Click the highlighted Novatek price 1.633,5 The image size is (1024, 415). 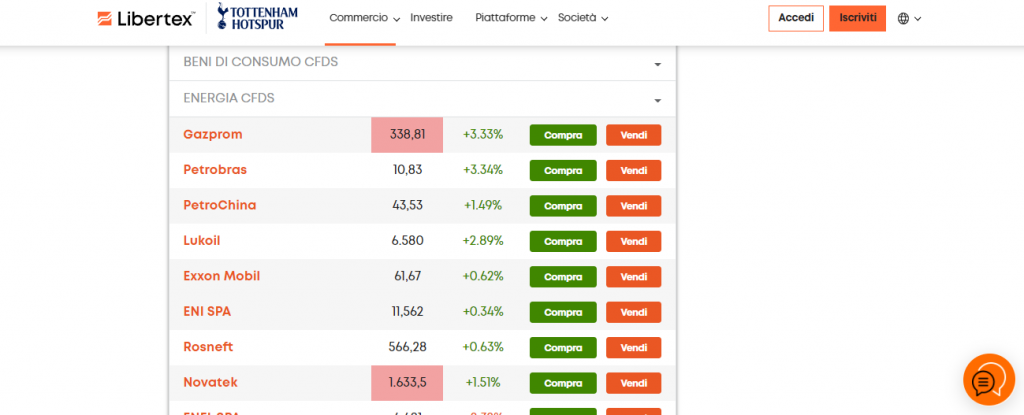pos(407,382)
